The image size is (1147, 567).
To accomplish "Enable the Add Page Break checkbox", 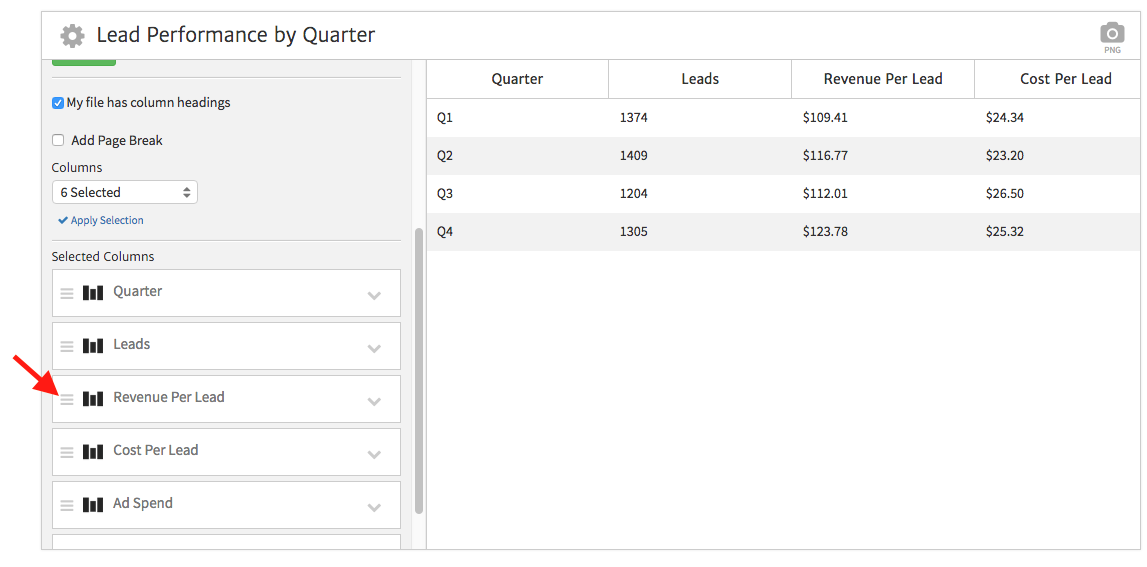I will point(58,141).
